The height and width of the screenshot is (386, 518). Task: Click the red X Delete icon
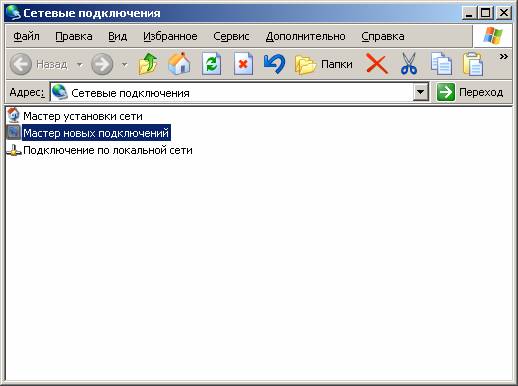point(377,64)
